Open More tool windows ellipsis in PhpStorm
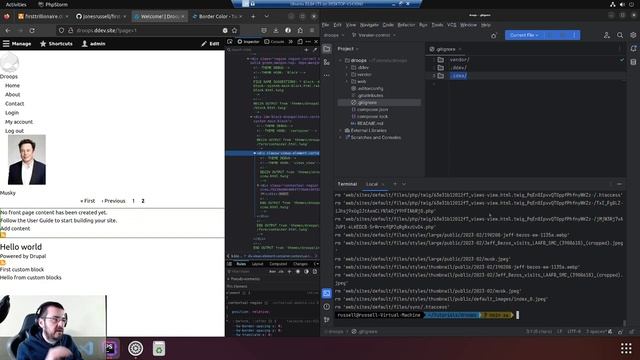Viewport: 640px width, 360px height. (x=327, y=75)
